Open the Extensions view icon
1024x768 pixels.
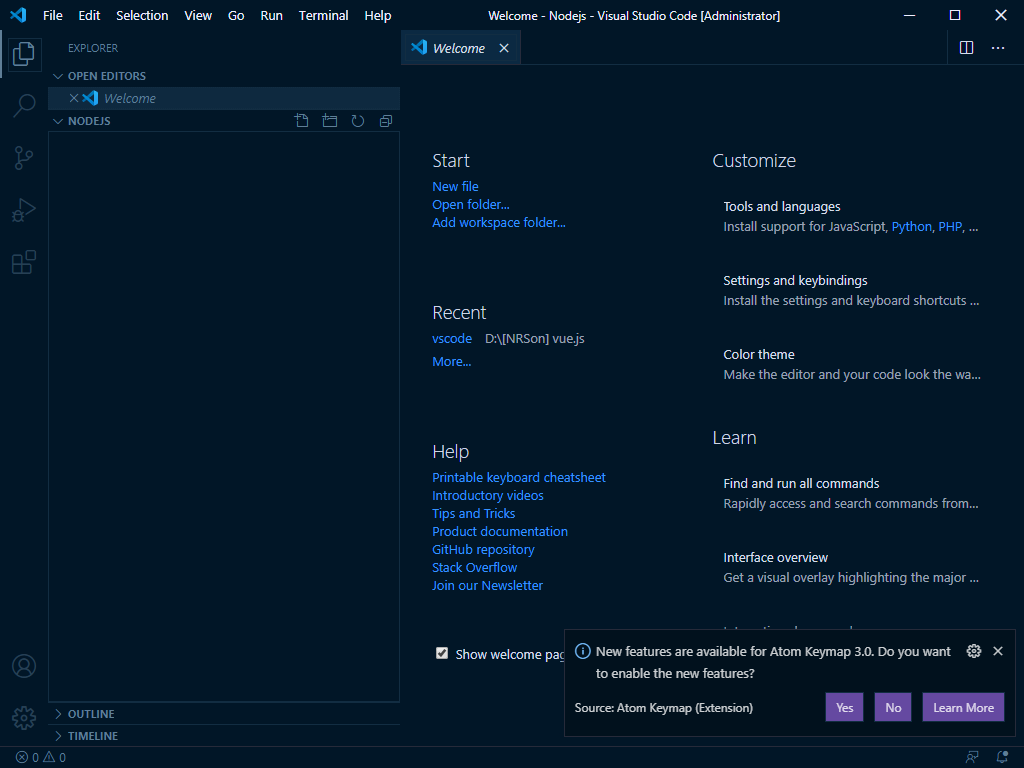[x=24, y=262]
